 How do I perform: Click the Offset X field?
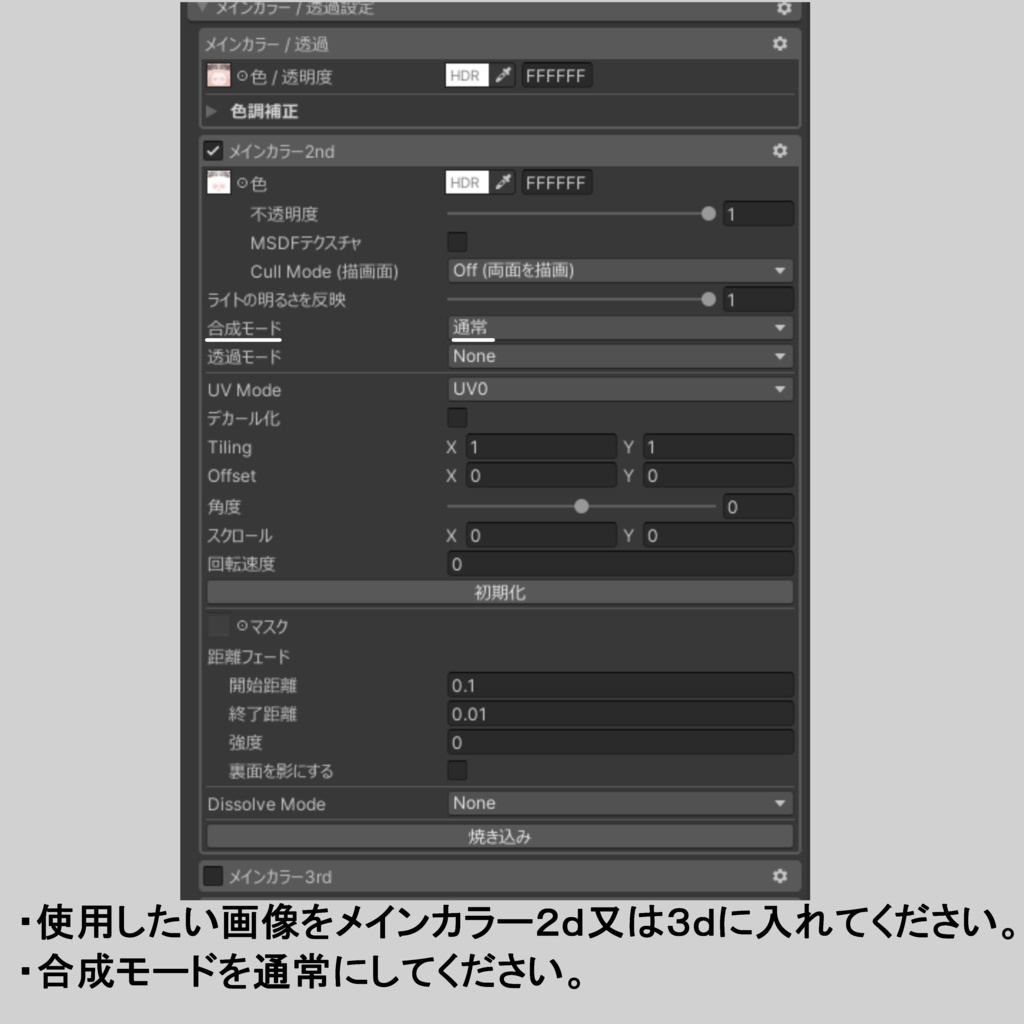[x=541, y=475]
